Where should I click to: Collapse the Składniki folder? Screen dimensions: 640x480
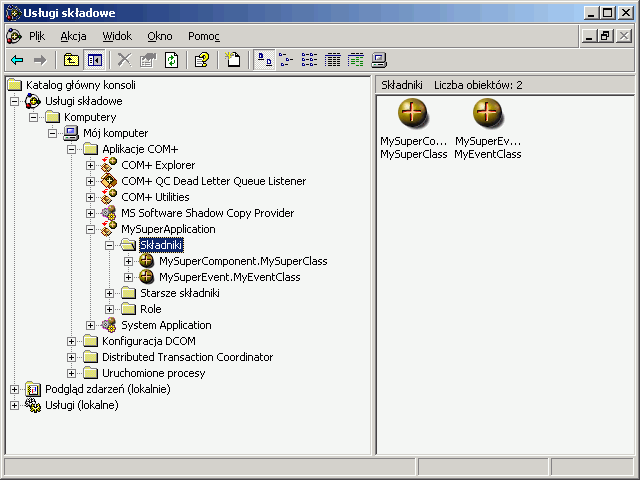109,245
